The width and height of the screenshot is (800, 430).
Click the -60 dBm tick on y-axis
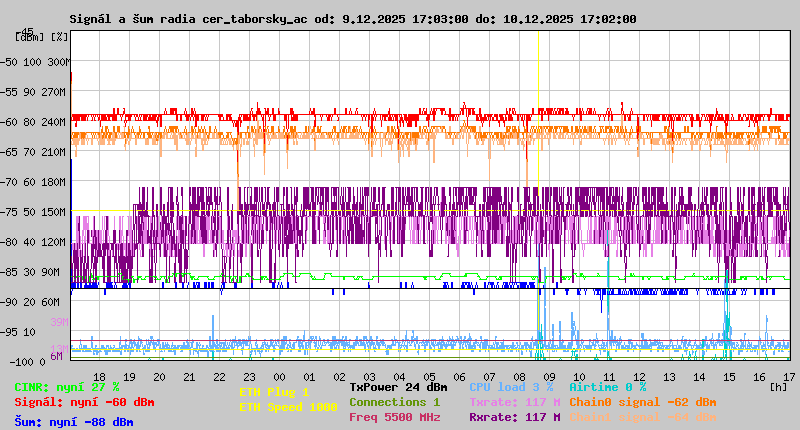(x=10, y=122)
